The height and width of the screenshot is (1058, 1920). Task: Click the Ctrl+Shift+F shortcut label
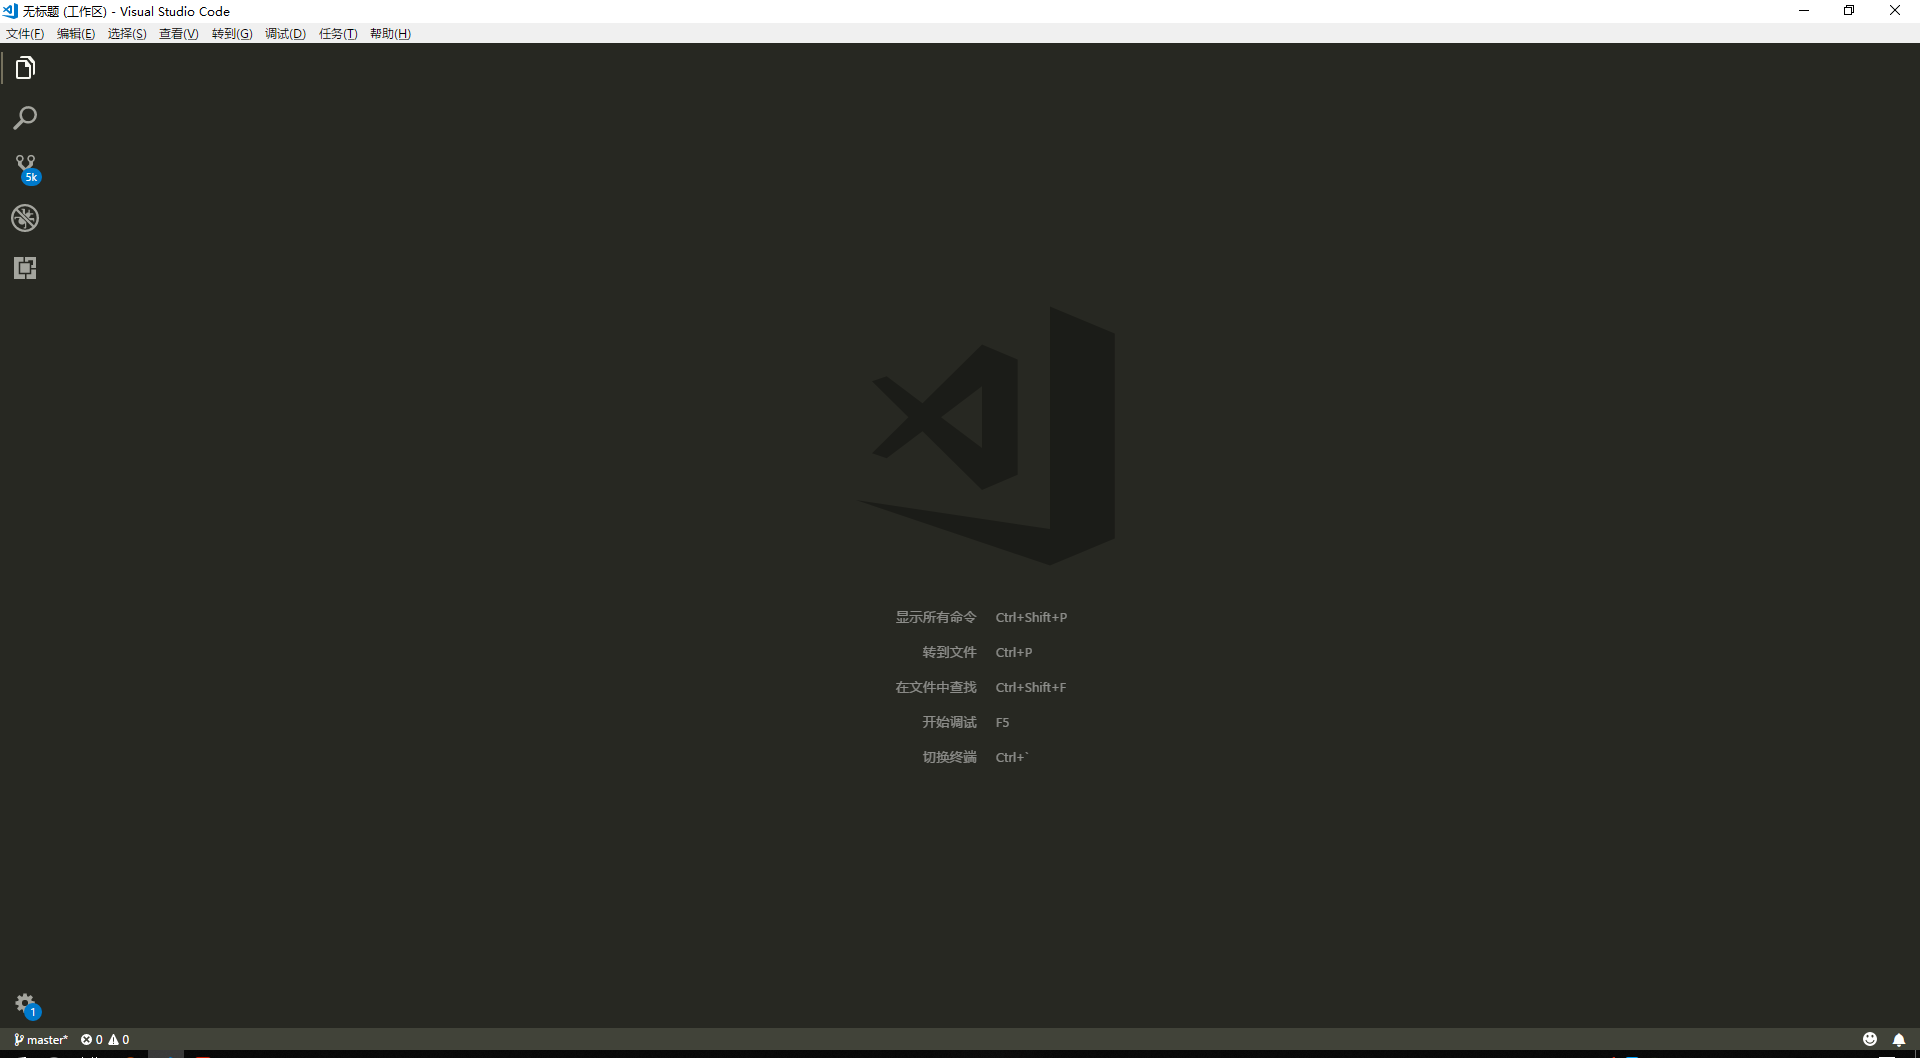(x=1031, y=687)
